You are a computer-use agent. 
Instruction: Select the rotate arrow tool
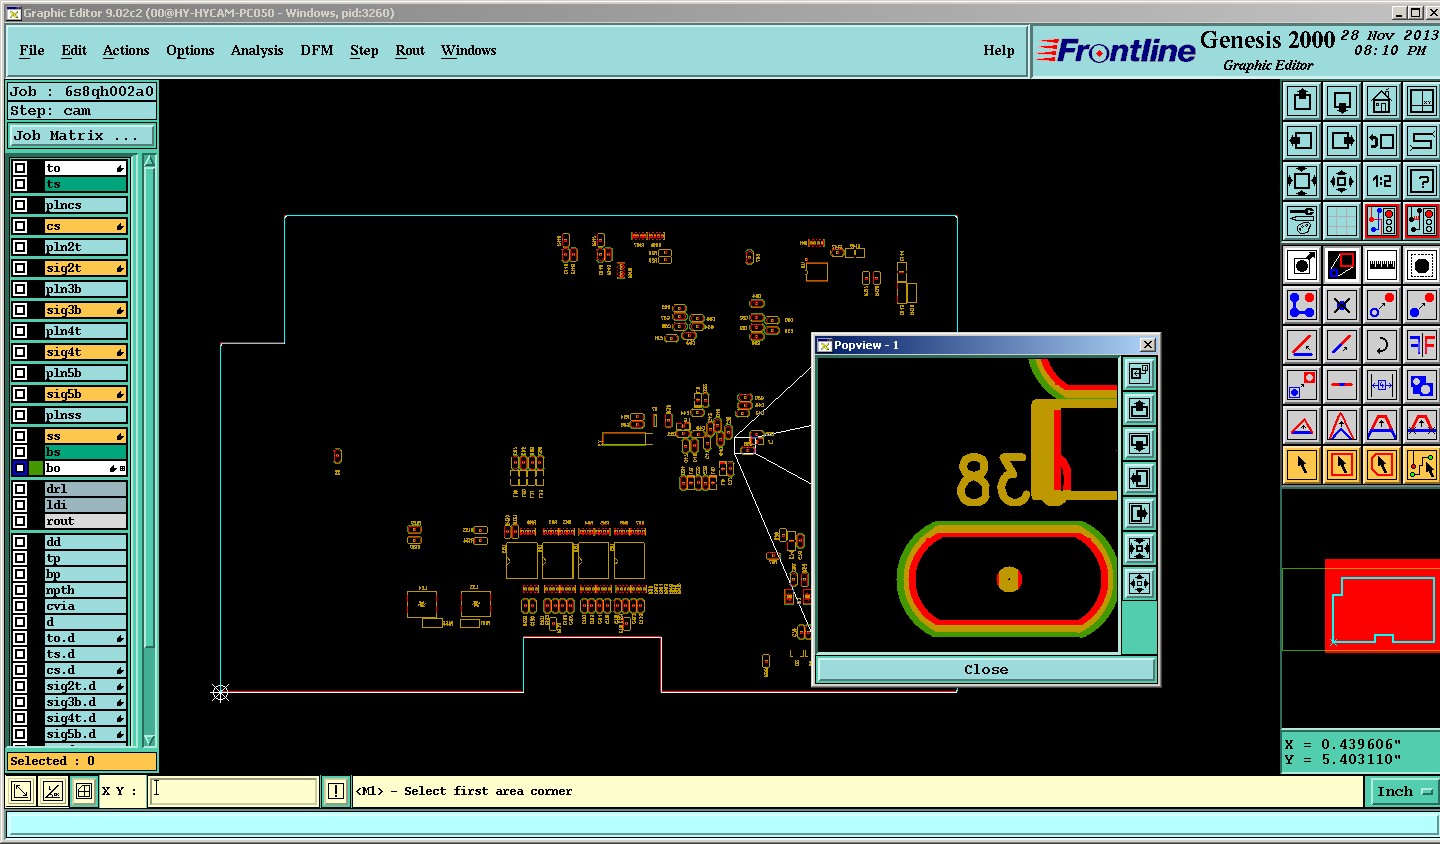coord(1382,345)
